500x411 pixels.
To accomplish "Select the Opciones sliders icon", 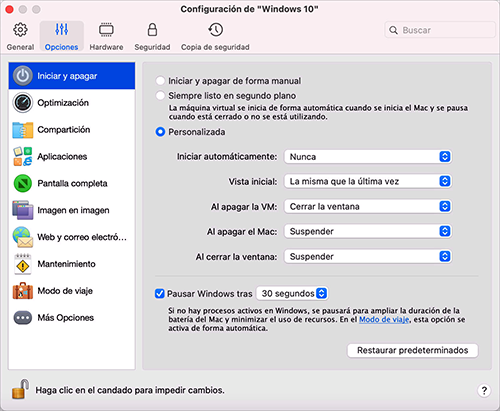I will (x=62, y=29).
